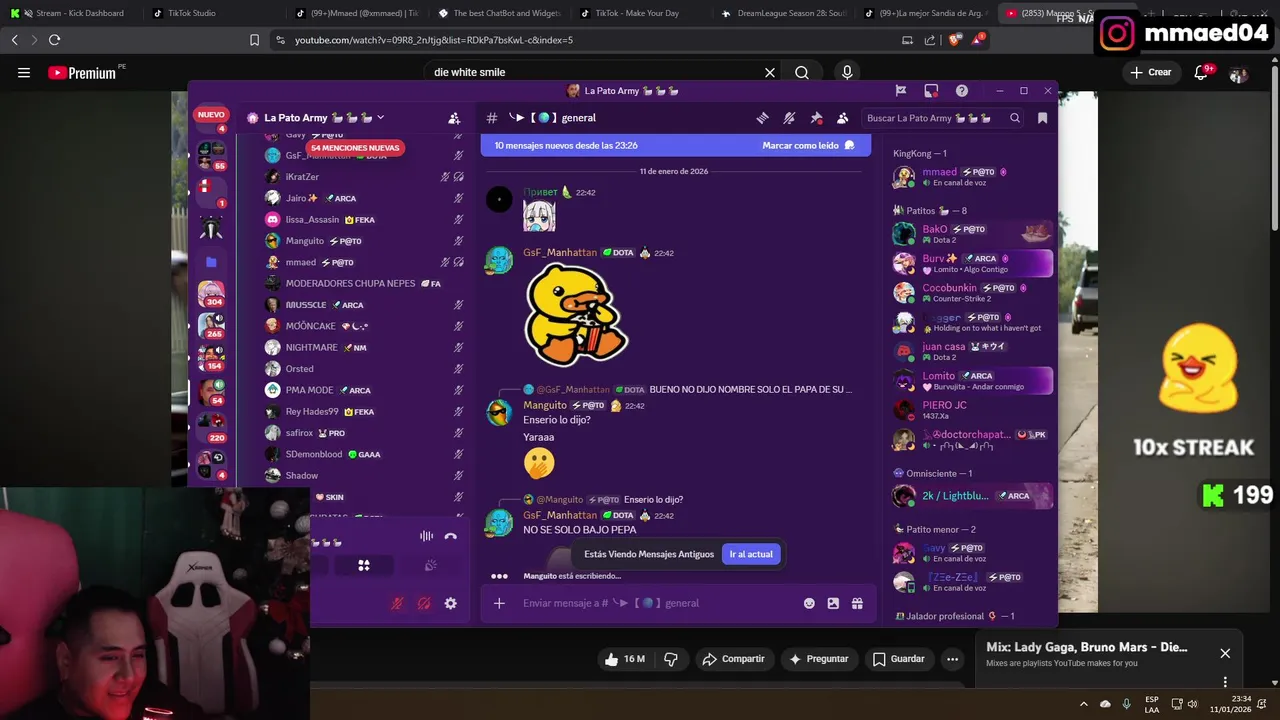This screenshot has height=720, width=1280.
Task: Click Compartir button below video
Action: [x=734, y=659]
